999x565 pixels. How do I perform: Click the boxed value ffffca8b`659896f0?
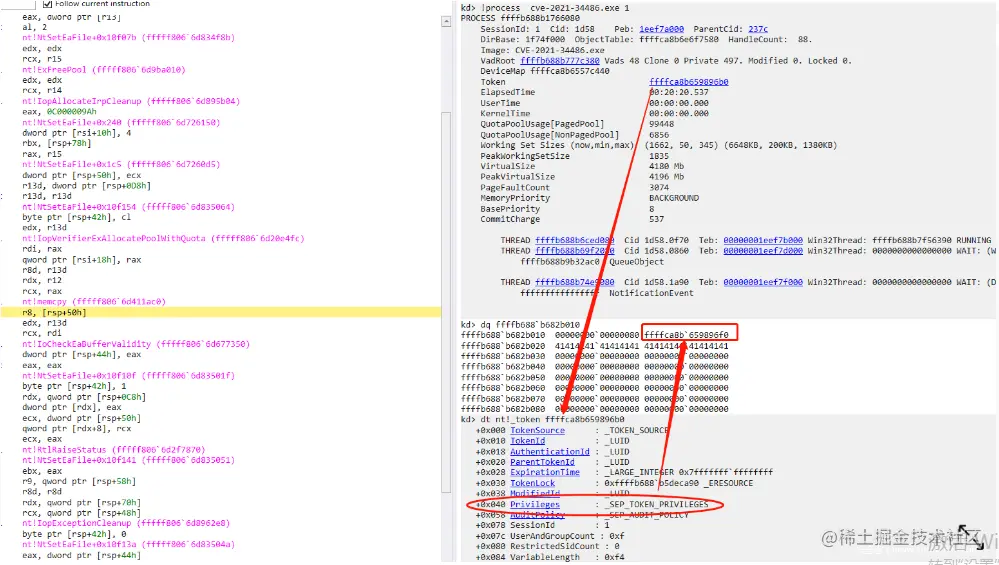(689, 334)
